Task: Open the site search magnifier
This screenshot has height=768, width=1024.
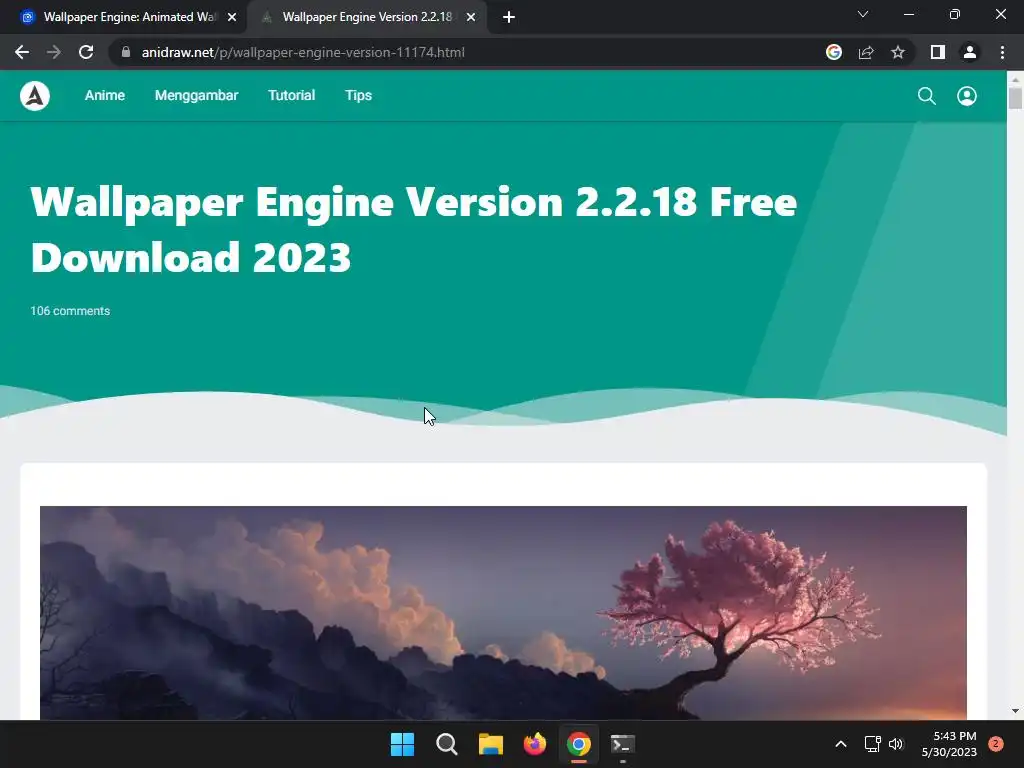Action: click(927, 96)
